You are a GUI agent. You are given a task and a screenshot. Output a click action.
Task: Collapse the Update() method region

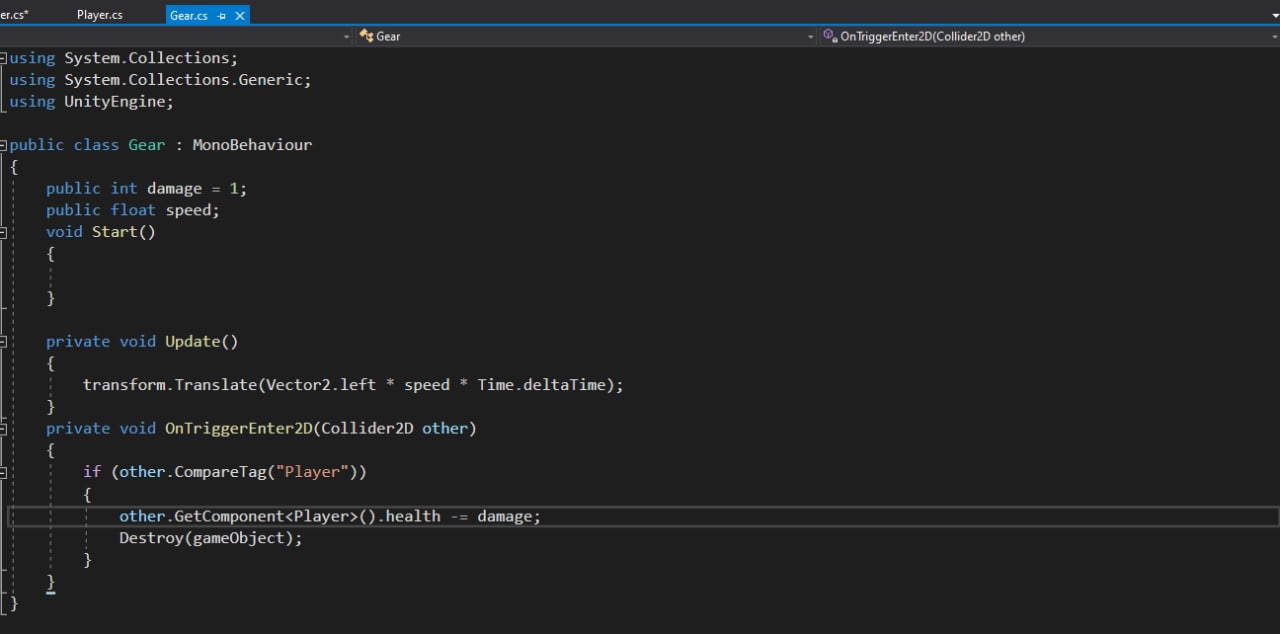[4, 341]
